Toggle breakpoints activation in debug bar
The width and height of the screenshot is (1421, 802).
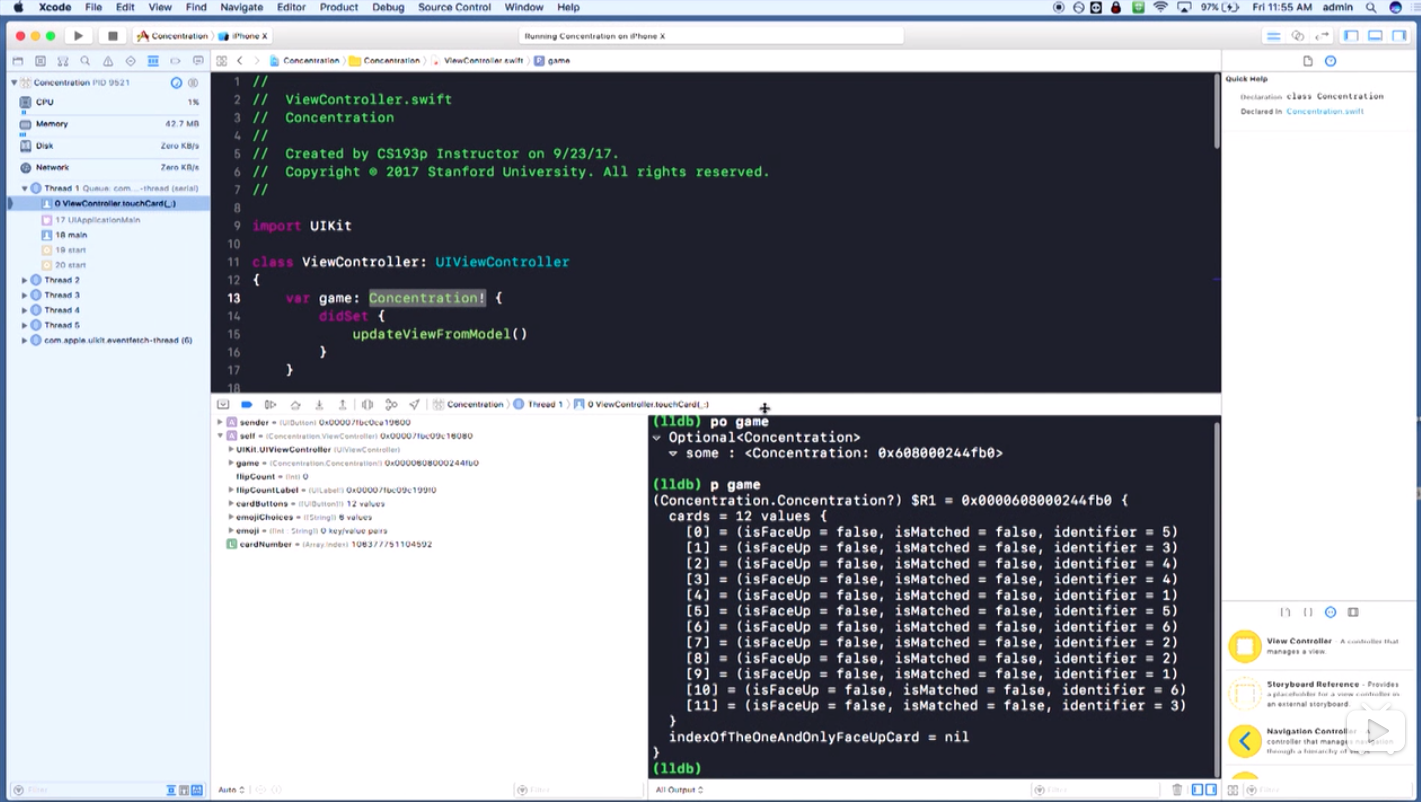247,405
